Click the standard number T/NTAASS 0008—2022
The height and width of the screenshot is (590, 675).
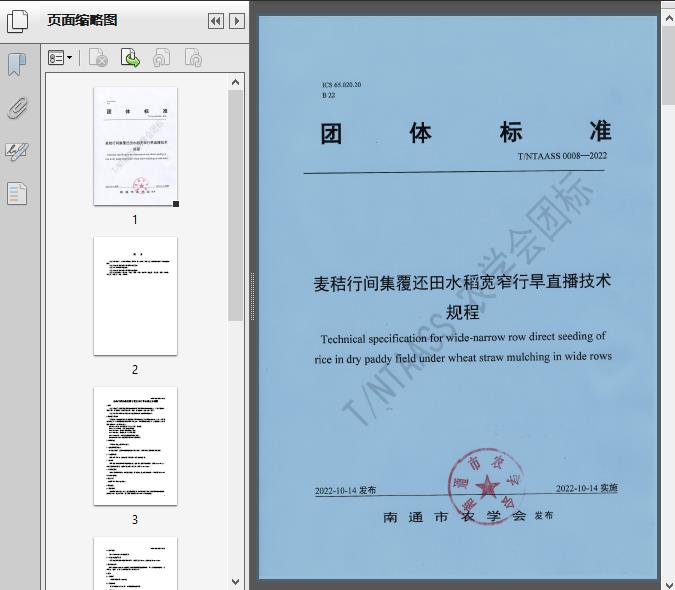pyautogui.click(x=562, y=156)
